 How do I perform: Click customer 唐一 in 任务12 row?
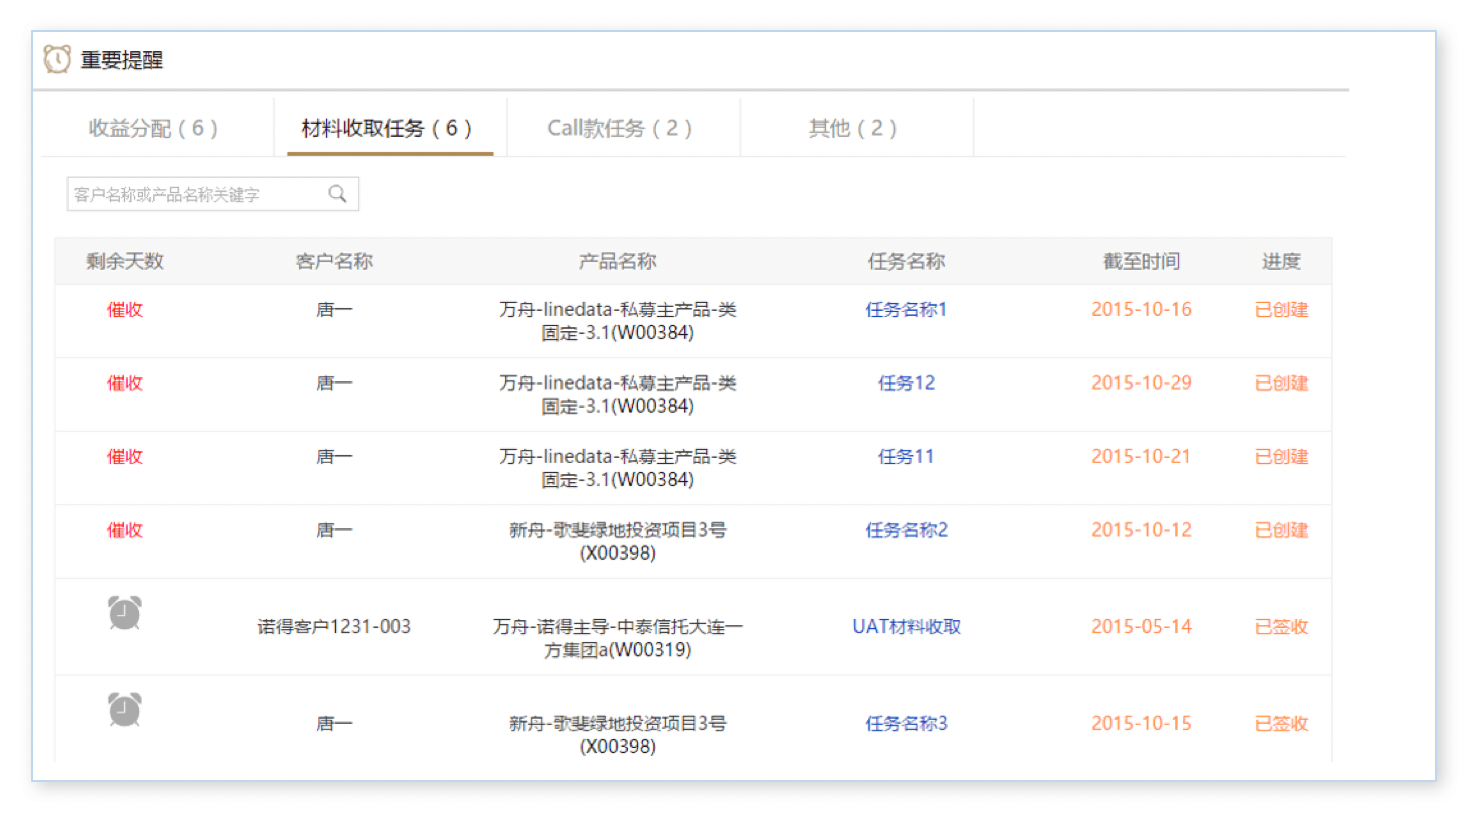(x=334, y=383)
